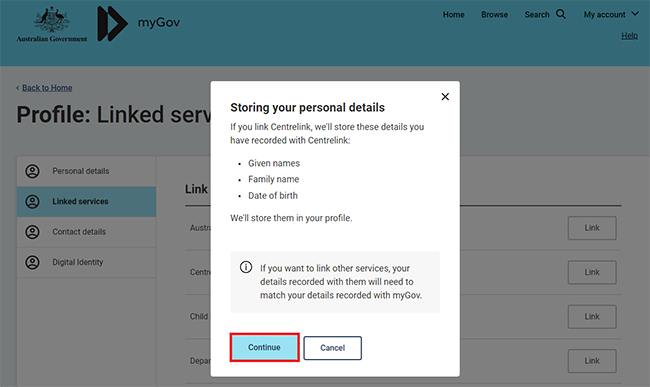
Task: Click the Personal details profile icon
Action: (32, 171)
